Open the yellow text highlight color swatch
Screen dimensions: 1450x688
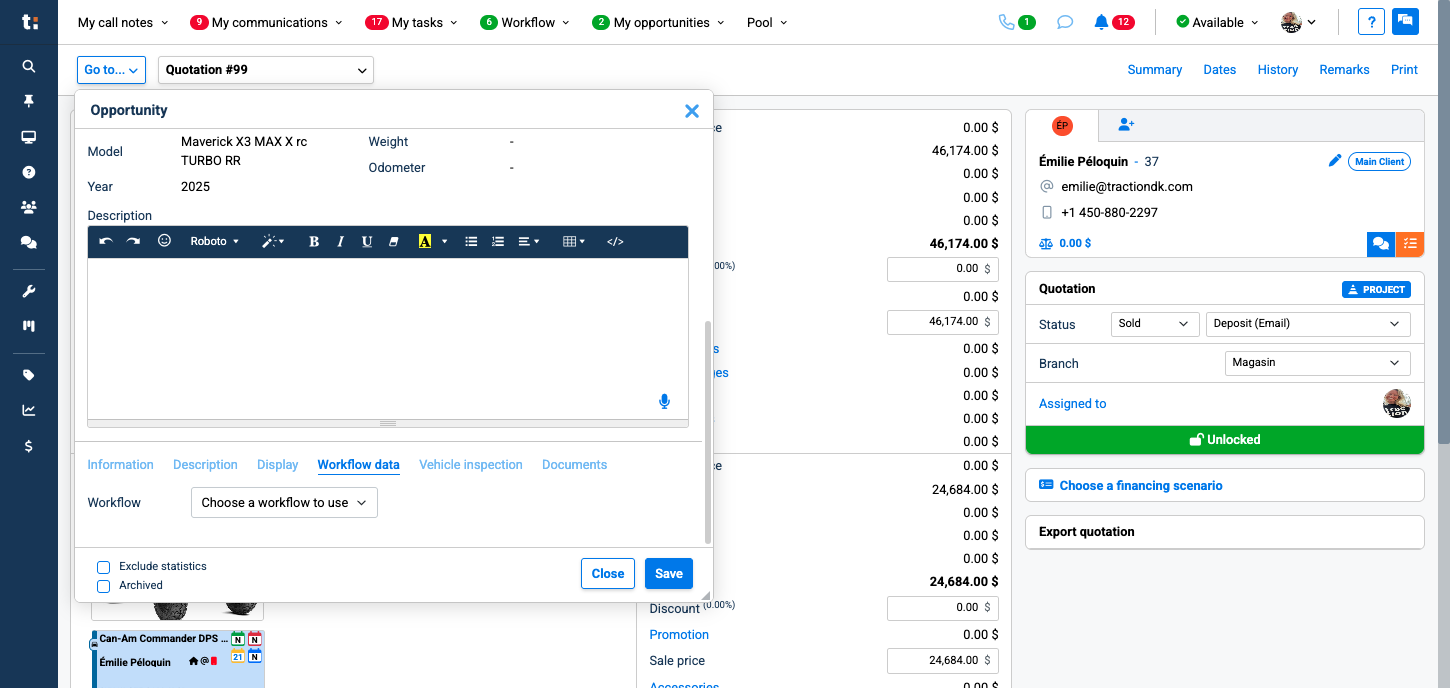(425, 242)
